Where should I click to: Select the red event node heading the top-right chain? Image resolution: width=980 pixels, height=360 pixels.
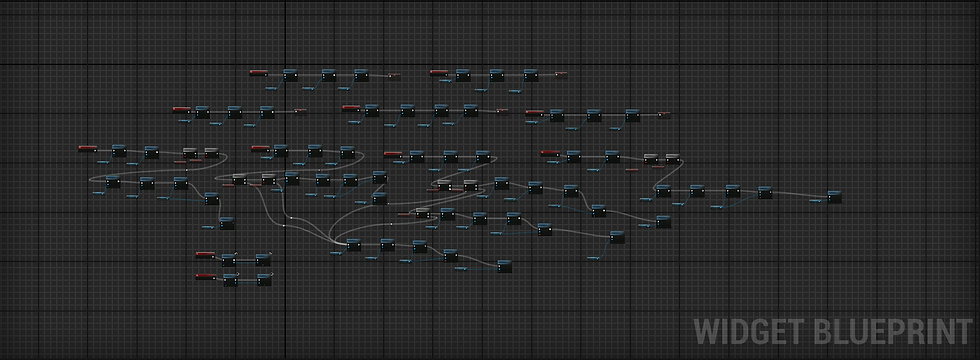439,72
